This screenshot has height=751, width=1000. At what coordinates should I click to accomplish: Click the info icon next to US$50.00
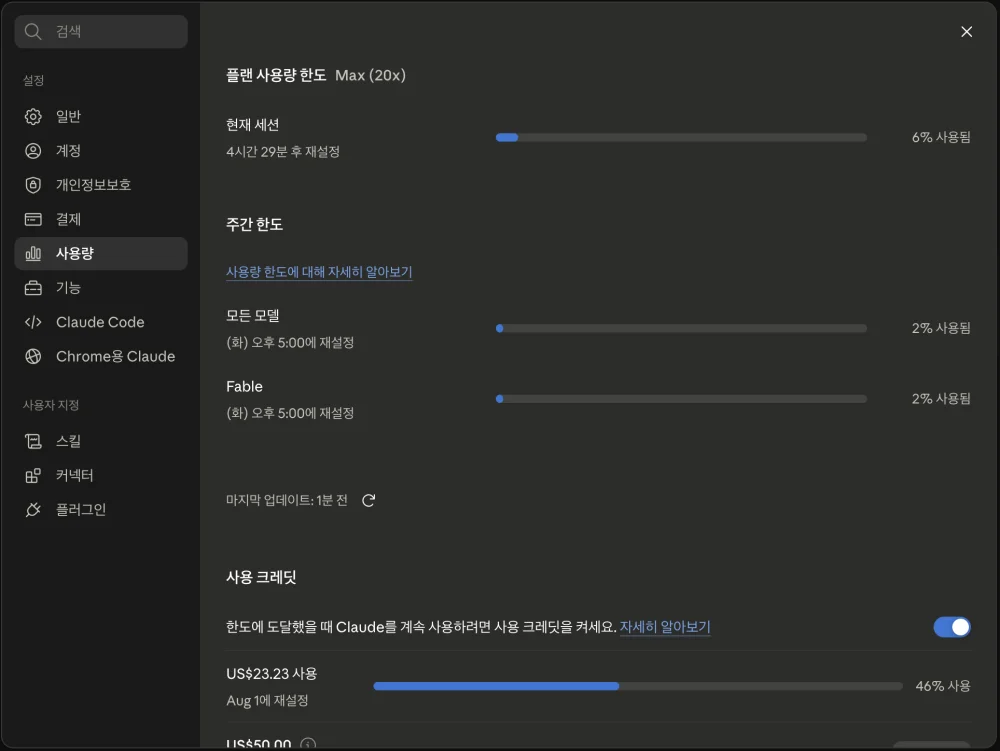point(308,744)
